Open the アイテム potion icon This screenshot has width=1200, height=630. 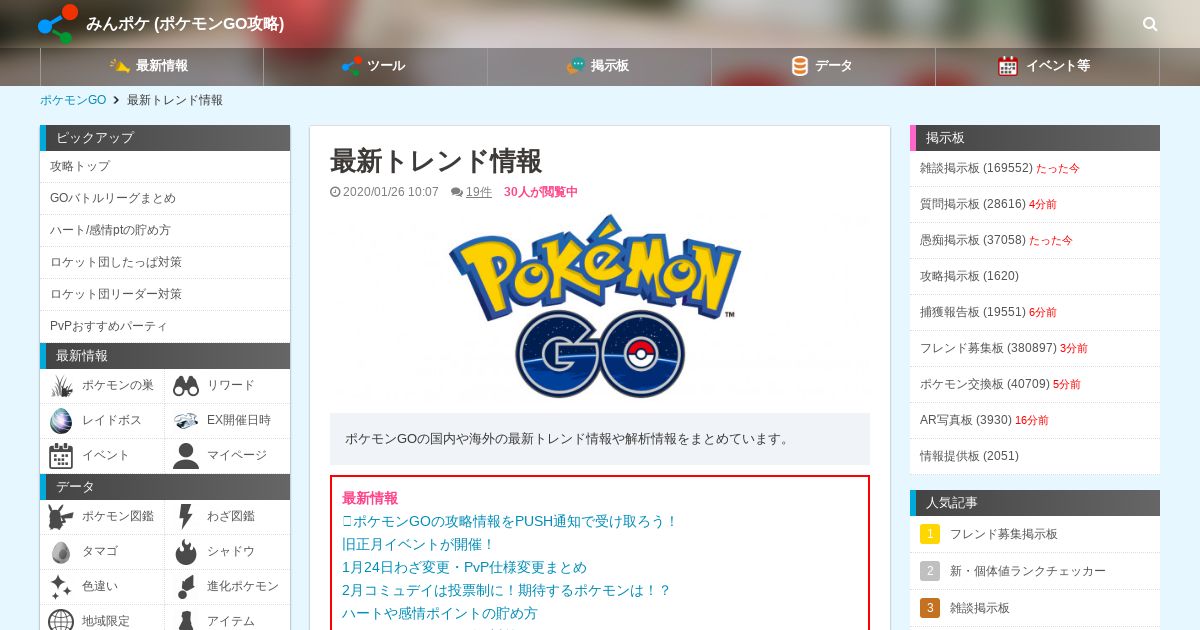(186, 621)
